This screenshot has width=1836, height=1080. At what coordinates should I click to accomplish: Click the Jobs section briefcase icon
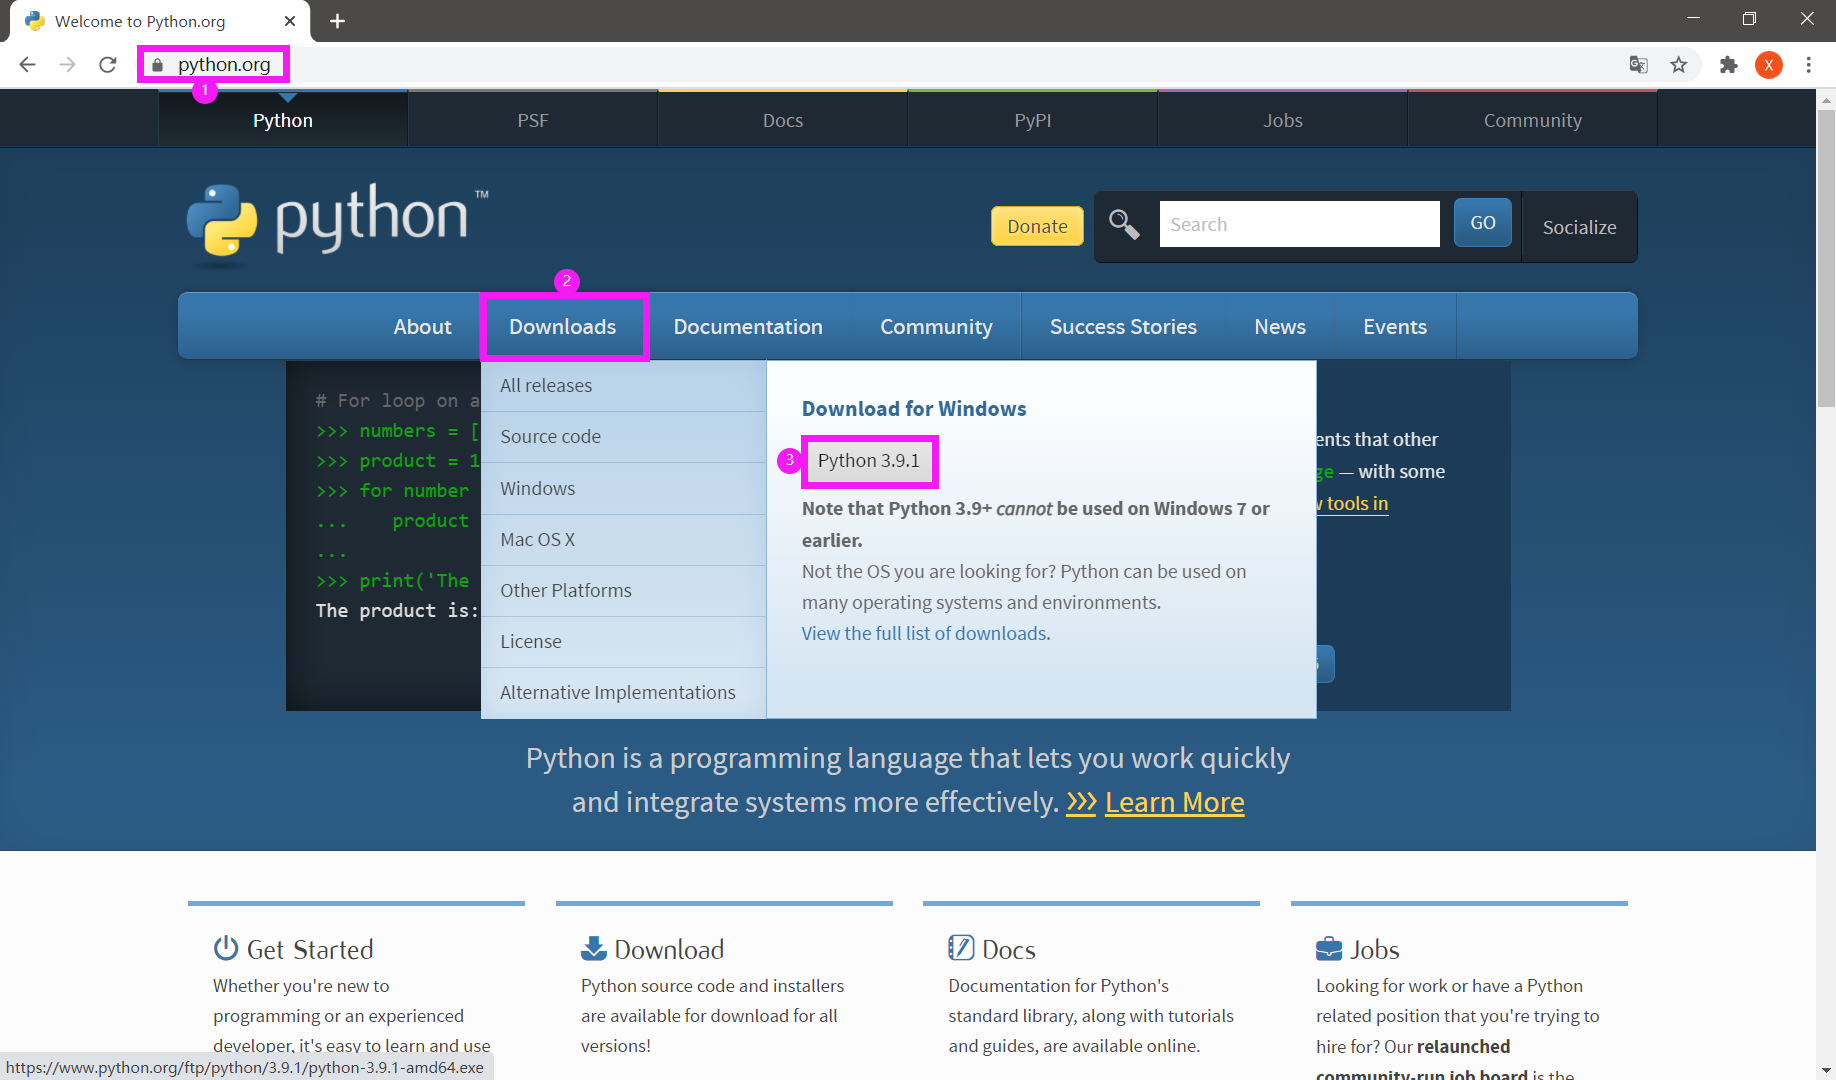coord(1329,948)
